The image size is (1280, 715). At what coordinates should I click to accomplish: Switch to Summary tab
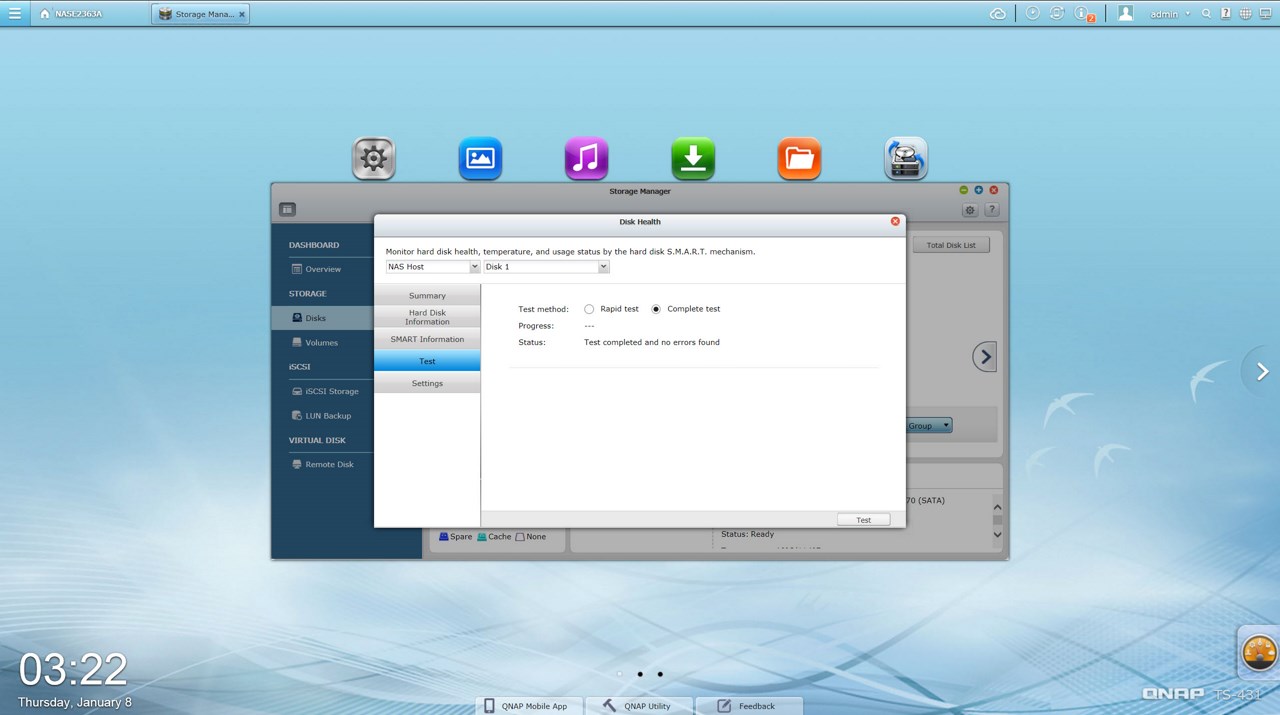[427, 295]
